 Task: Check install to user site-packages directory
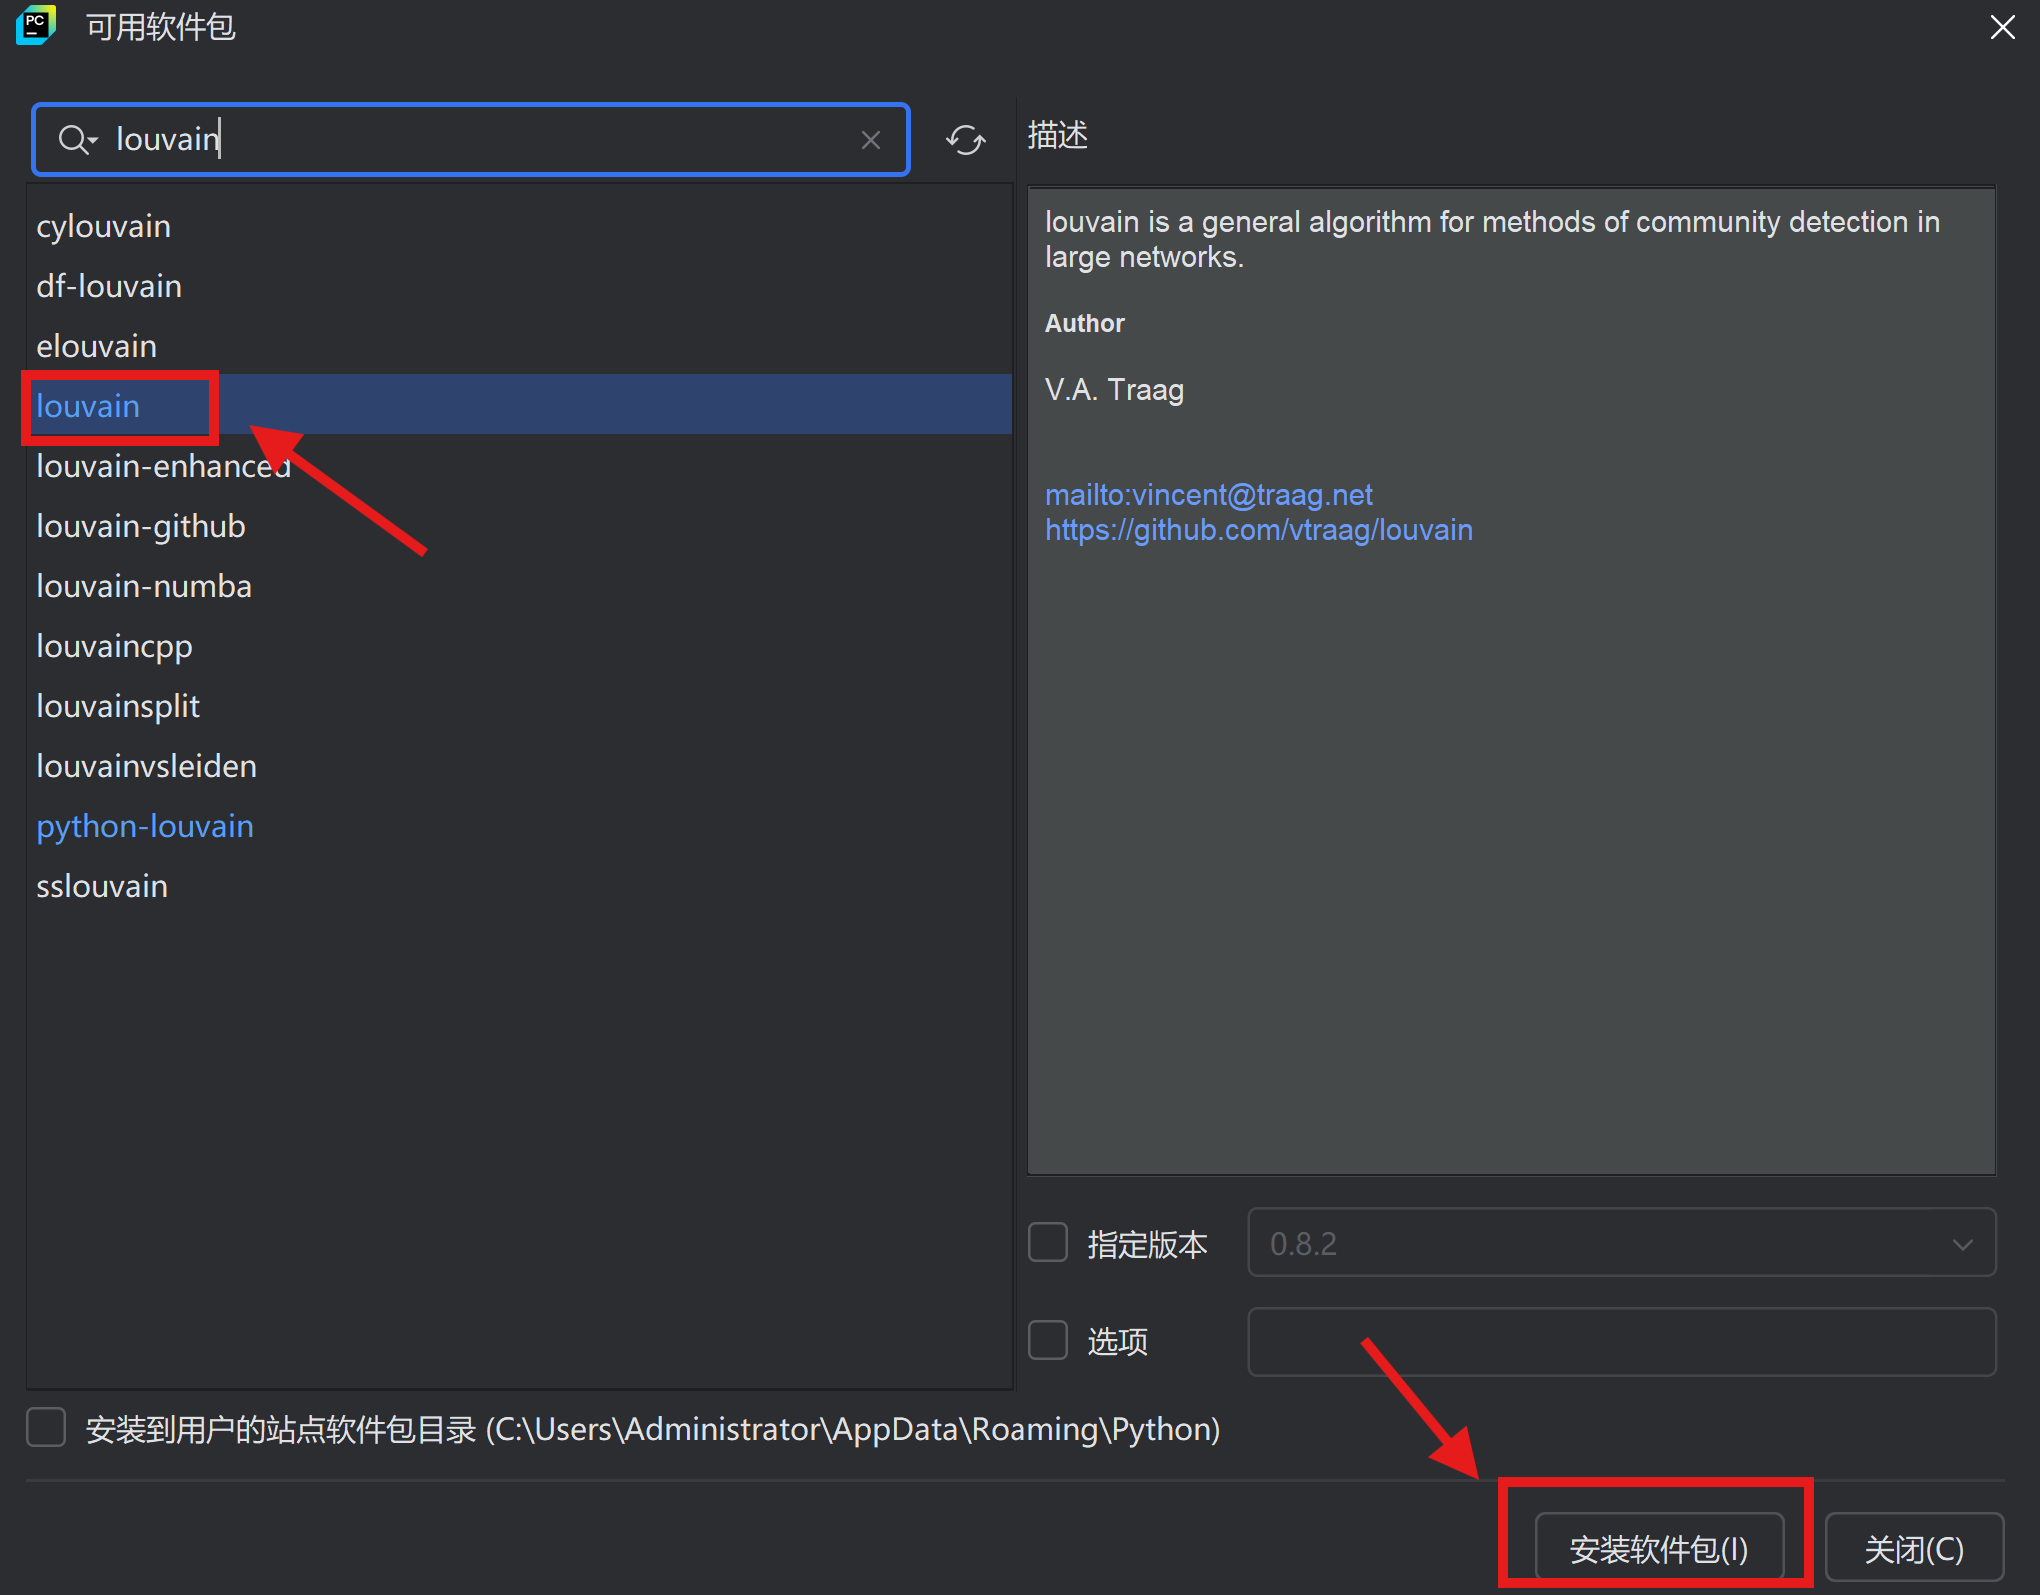pyautogui.click(x=46, y=1428)
